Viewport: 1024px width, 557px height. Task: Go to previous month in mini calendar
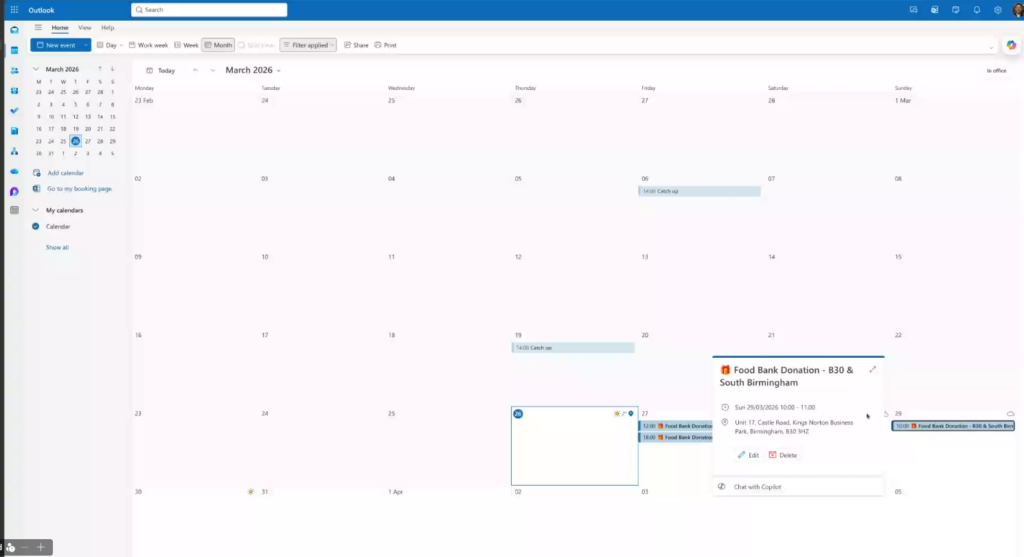click(x=100, y=69)
